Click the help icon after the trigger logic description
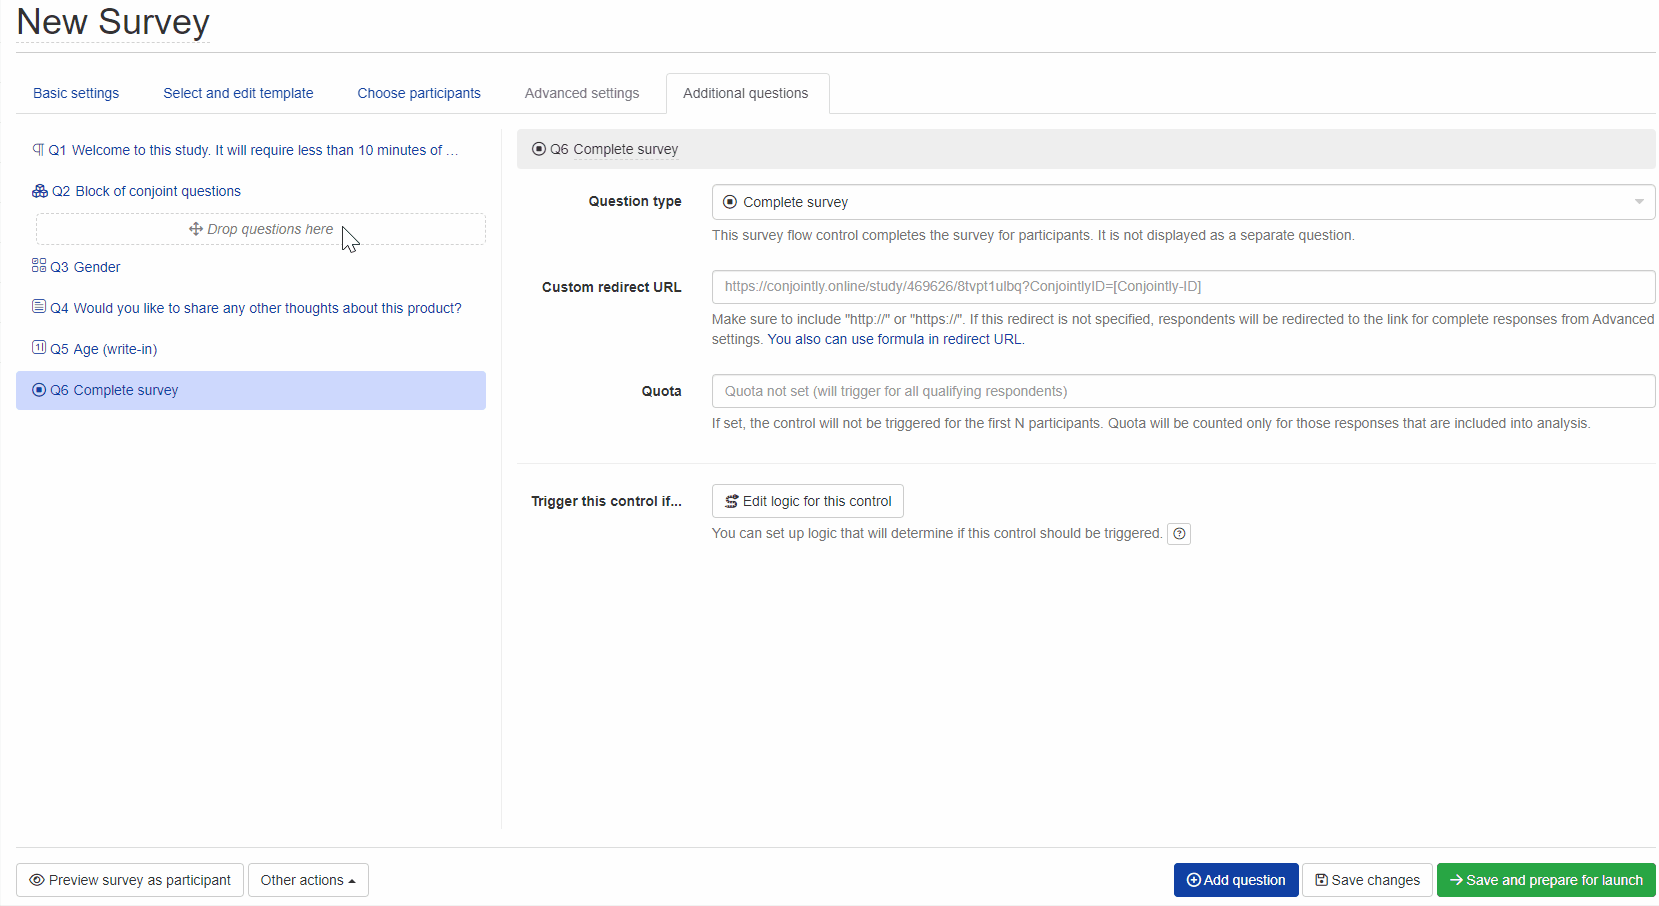Viewport: 1659px width, 906px height. coord(1179,534)
